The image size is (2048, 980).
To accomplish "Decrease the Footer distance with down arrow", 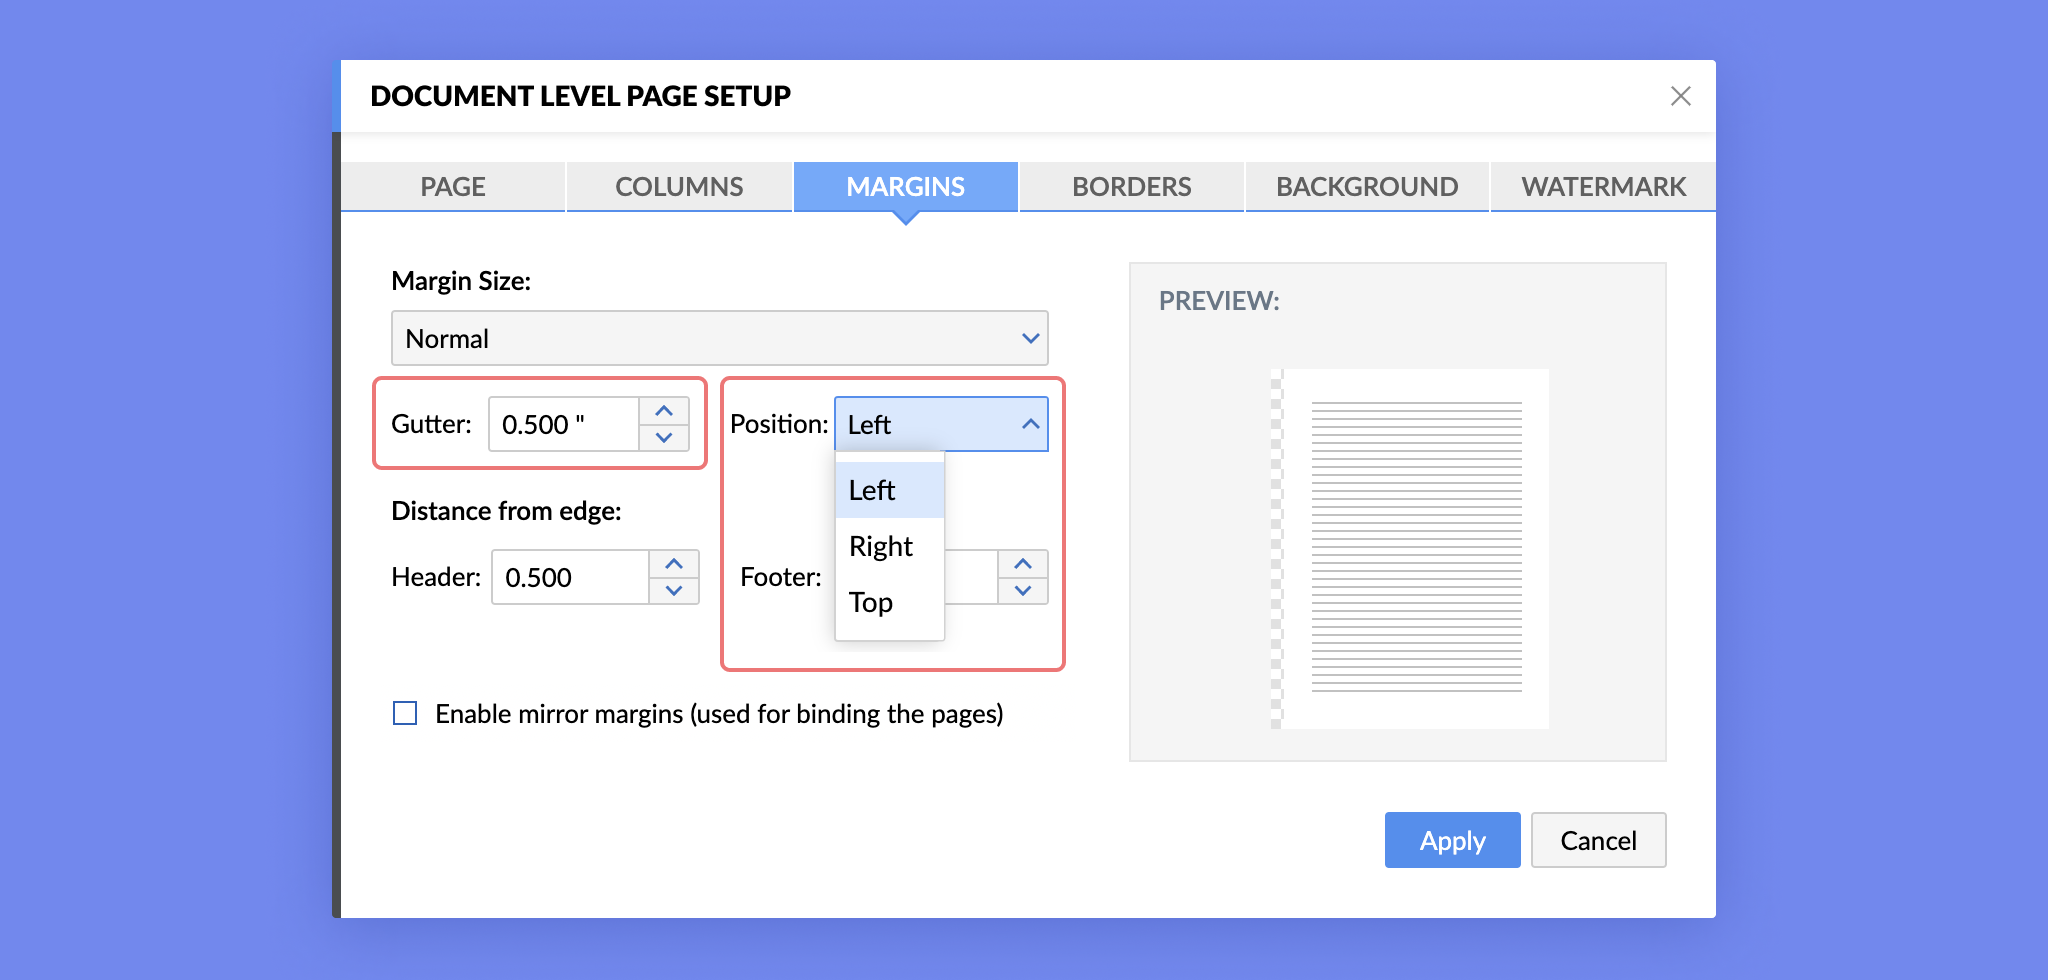I will [x=1023, y=591].
